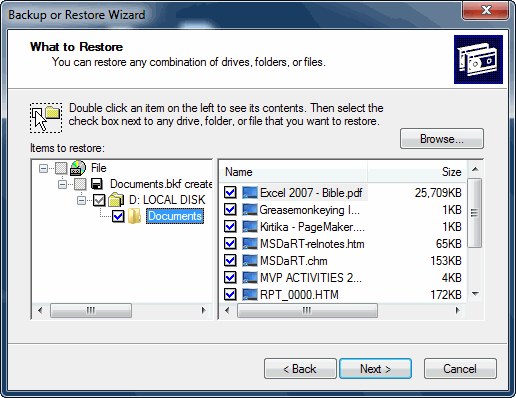The width and height of the screenshot is (516, 398).
Task: Click the Documents.bkf floppy disk icon
Action: (97, 184)
